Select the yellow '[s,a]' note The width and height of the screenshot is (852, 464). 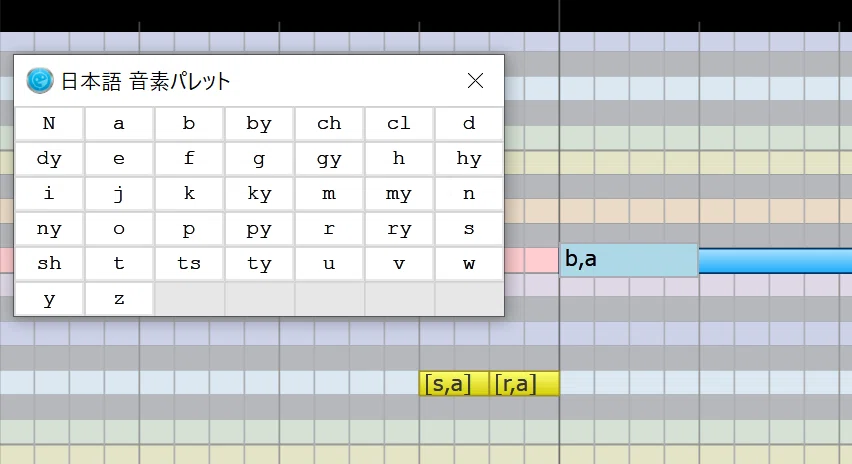(x=454, y=384)
